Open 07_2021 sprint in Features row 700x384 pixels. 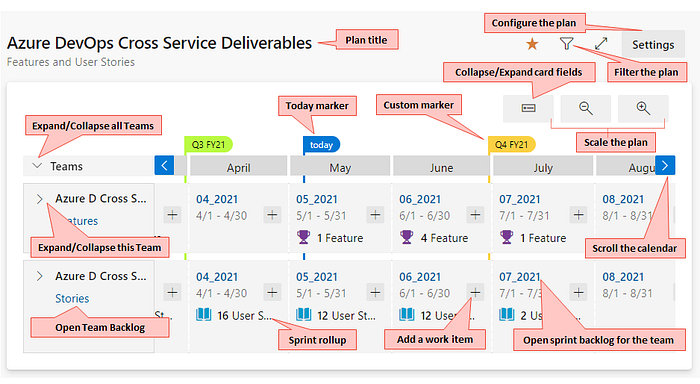tap(520, 199)
